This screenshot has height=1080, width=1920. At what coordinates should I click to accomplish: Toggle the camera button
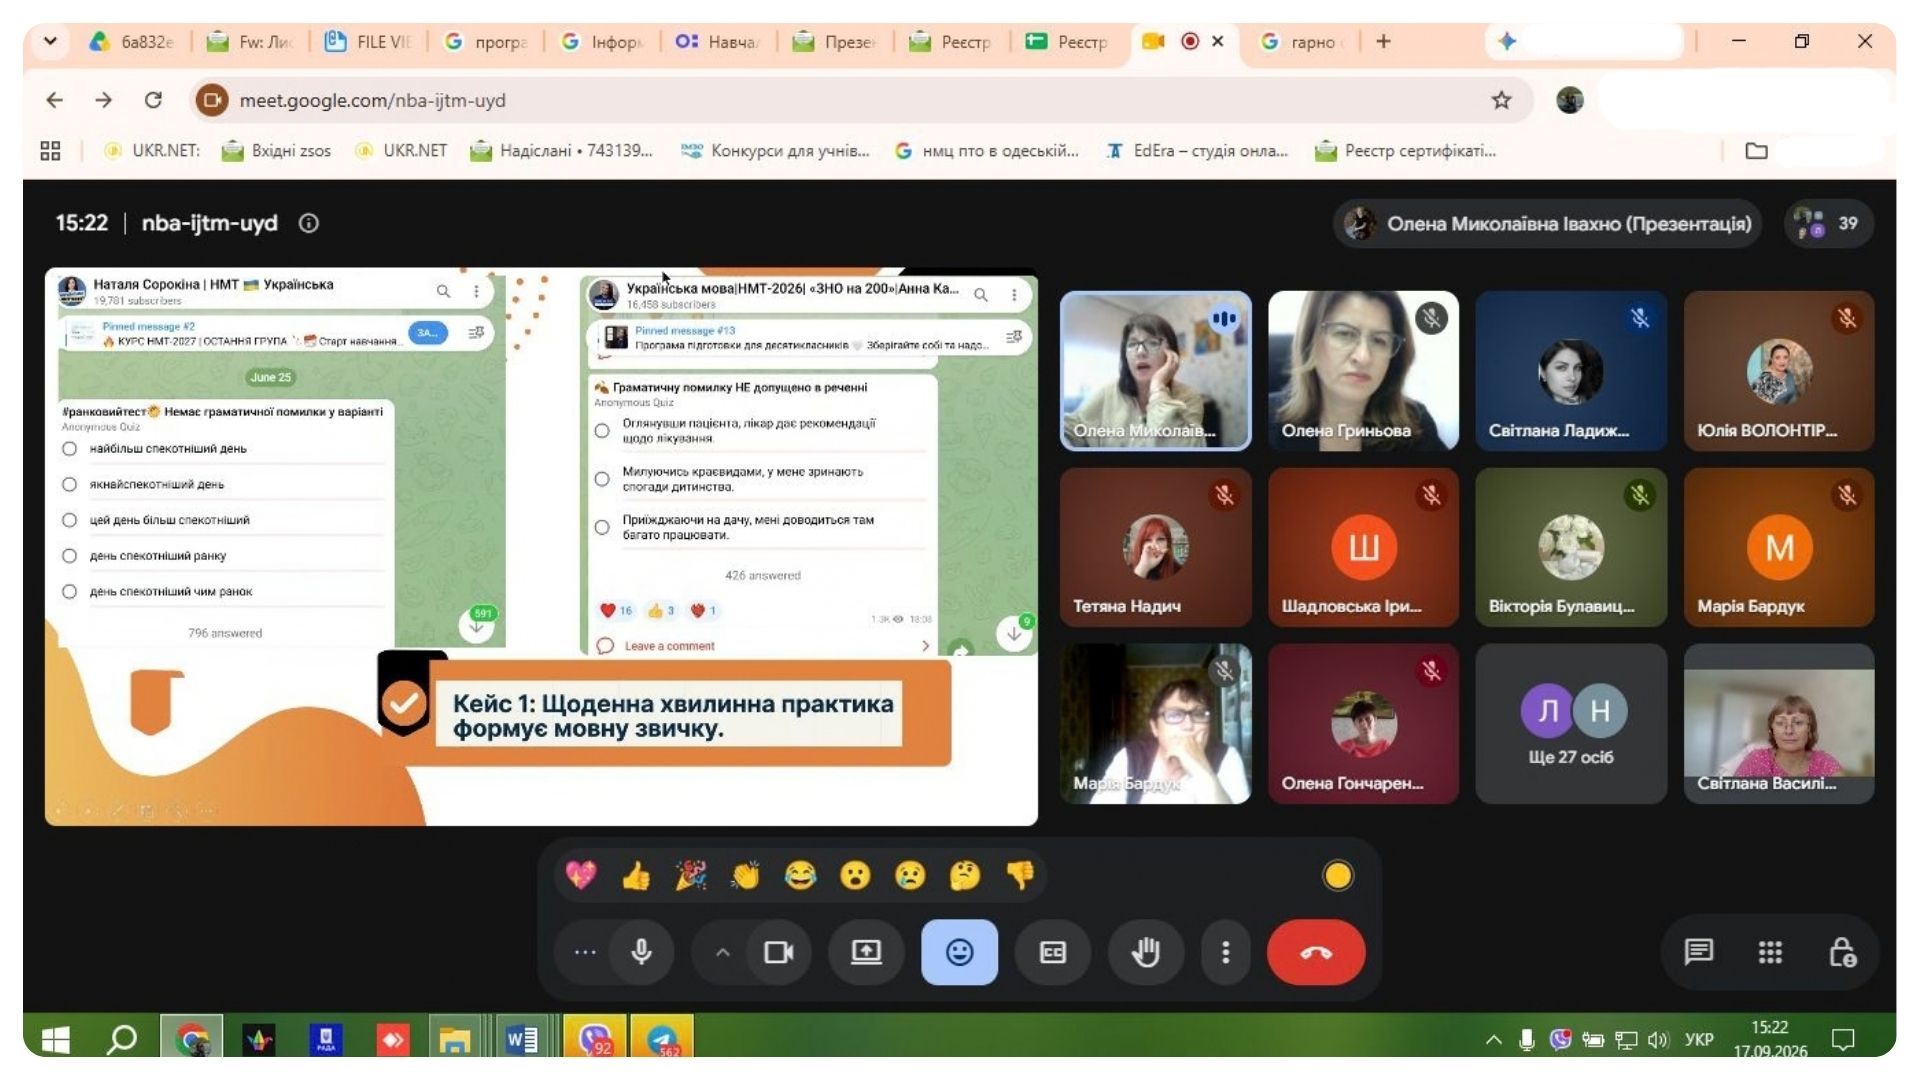point(778,952)
